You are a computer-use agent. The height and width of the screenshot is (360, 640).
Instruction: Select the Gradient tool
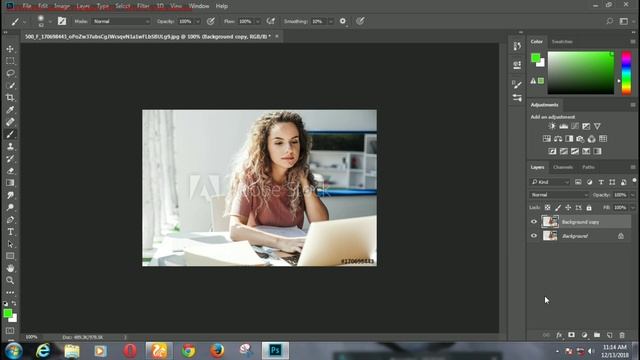(x=10, y=183)
